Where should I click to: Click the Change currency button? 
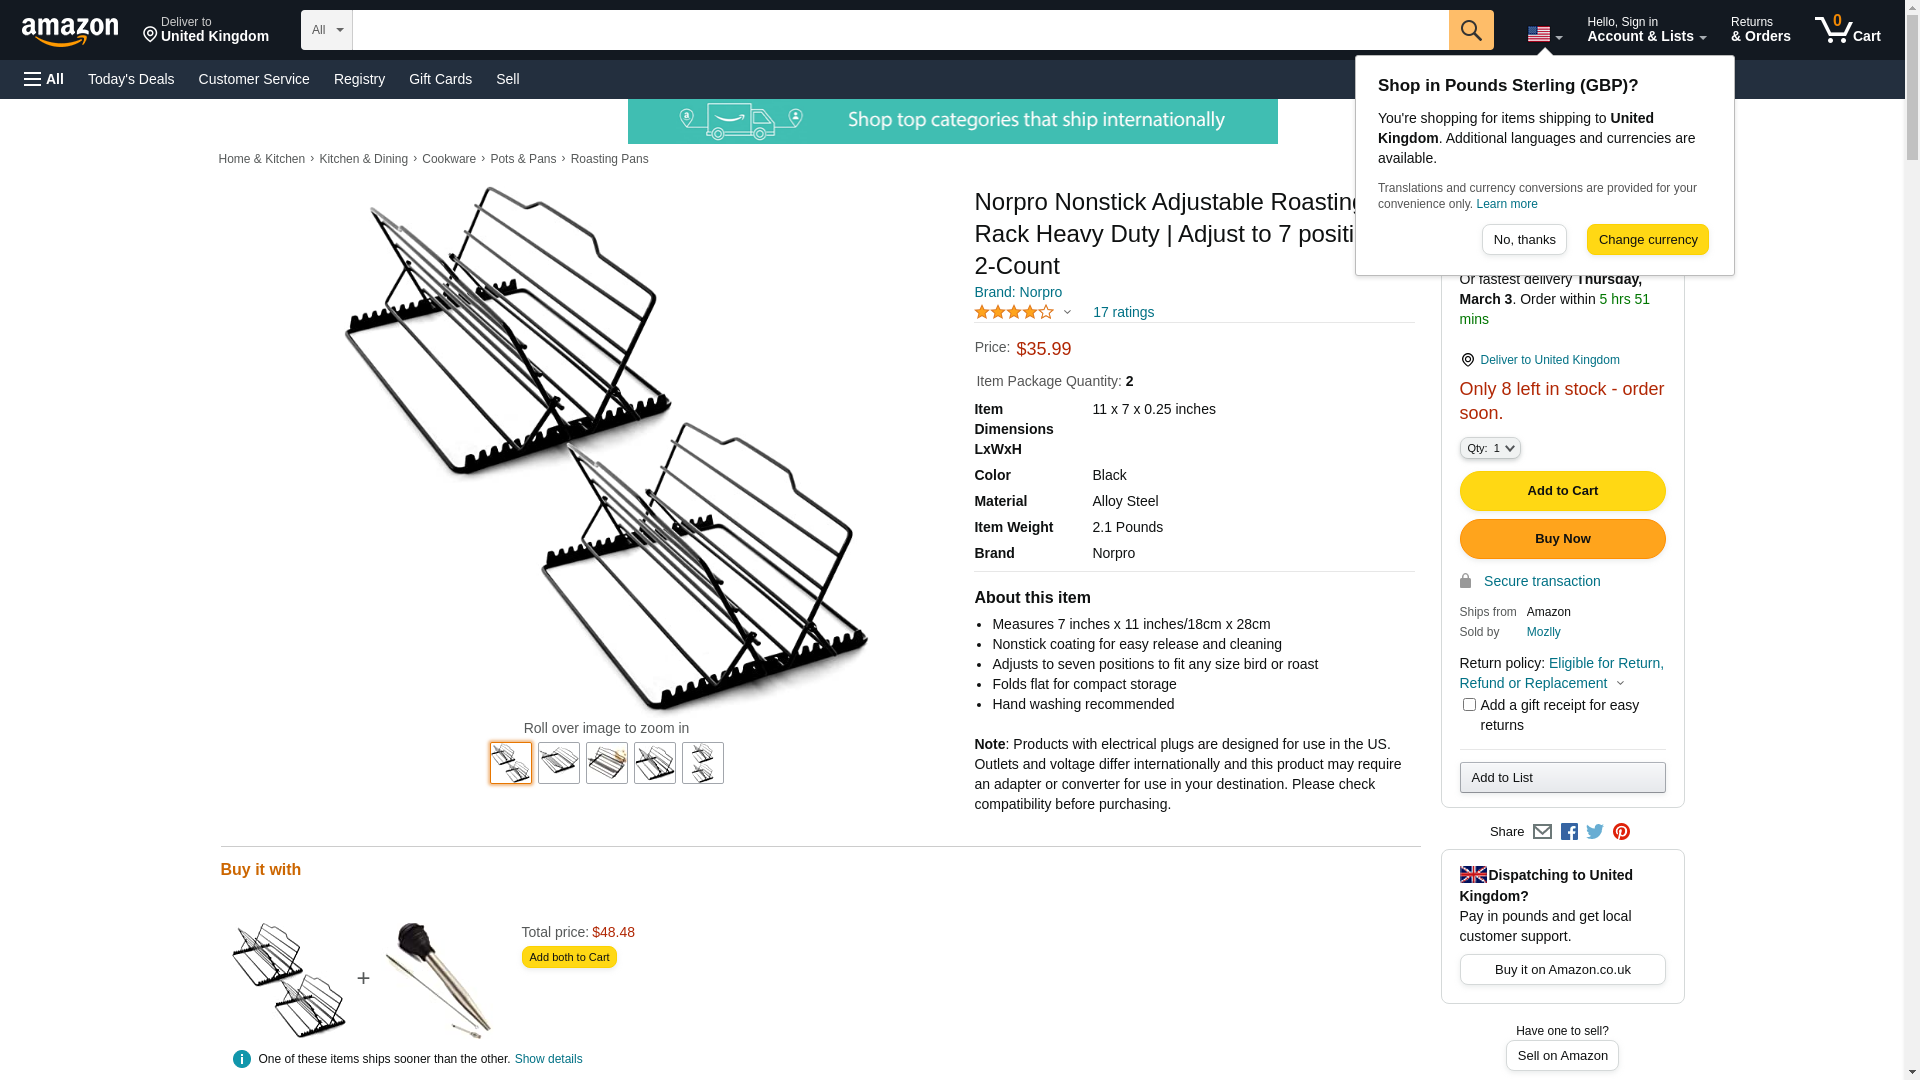[x=1647, y=240]
